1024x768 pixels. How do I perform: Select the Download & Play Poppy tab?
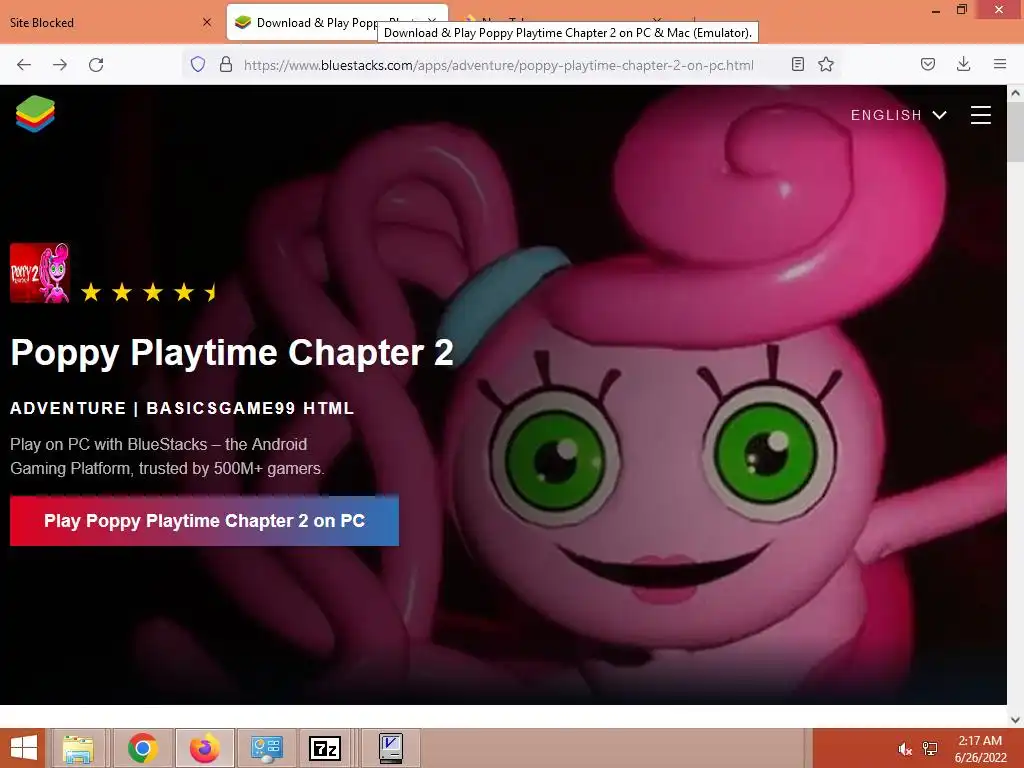pos(337,22)
